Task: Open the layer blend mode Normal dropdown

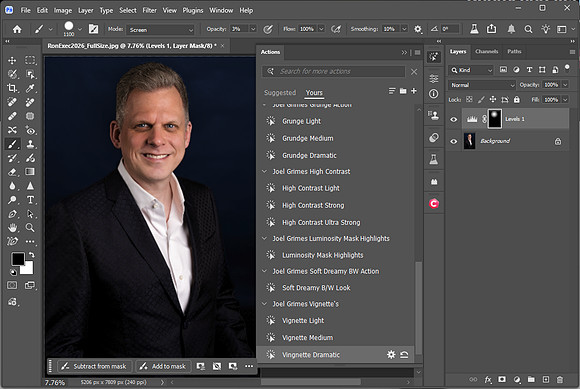Action: (482, 85)
